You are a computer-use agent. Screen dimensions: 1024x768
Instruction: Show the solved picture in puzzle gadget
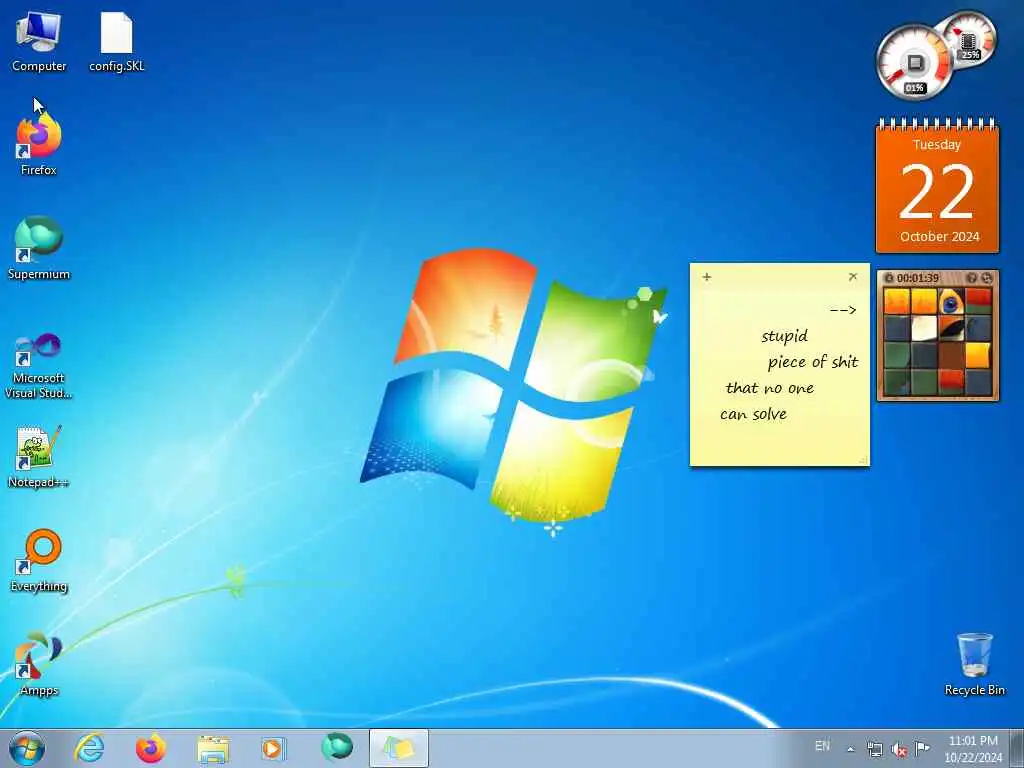point(972,278)
